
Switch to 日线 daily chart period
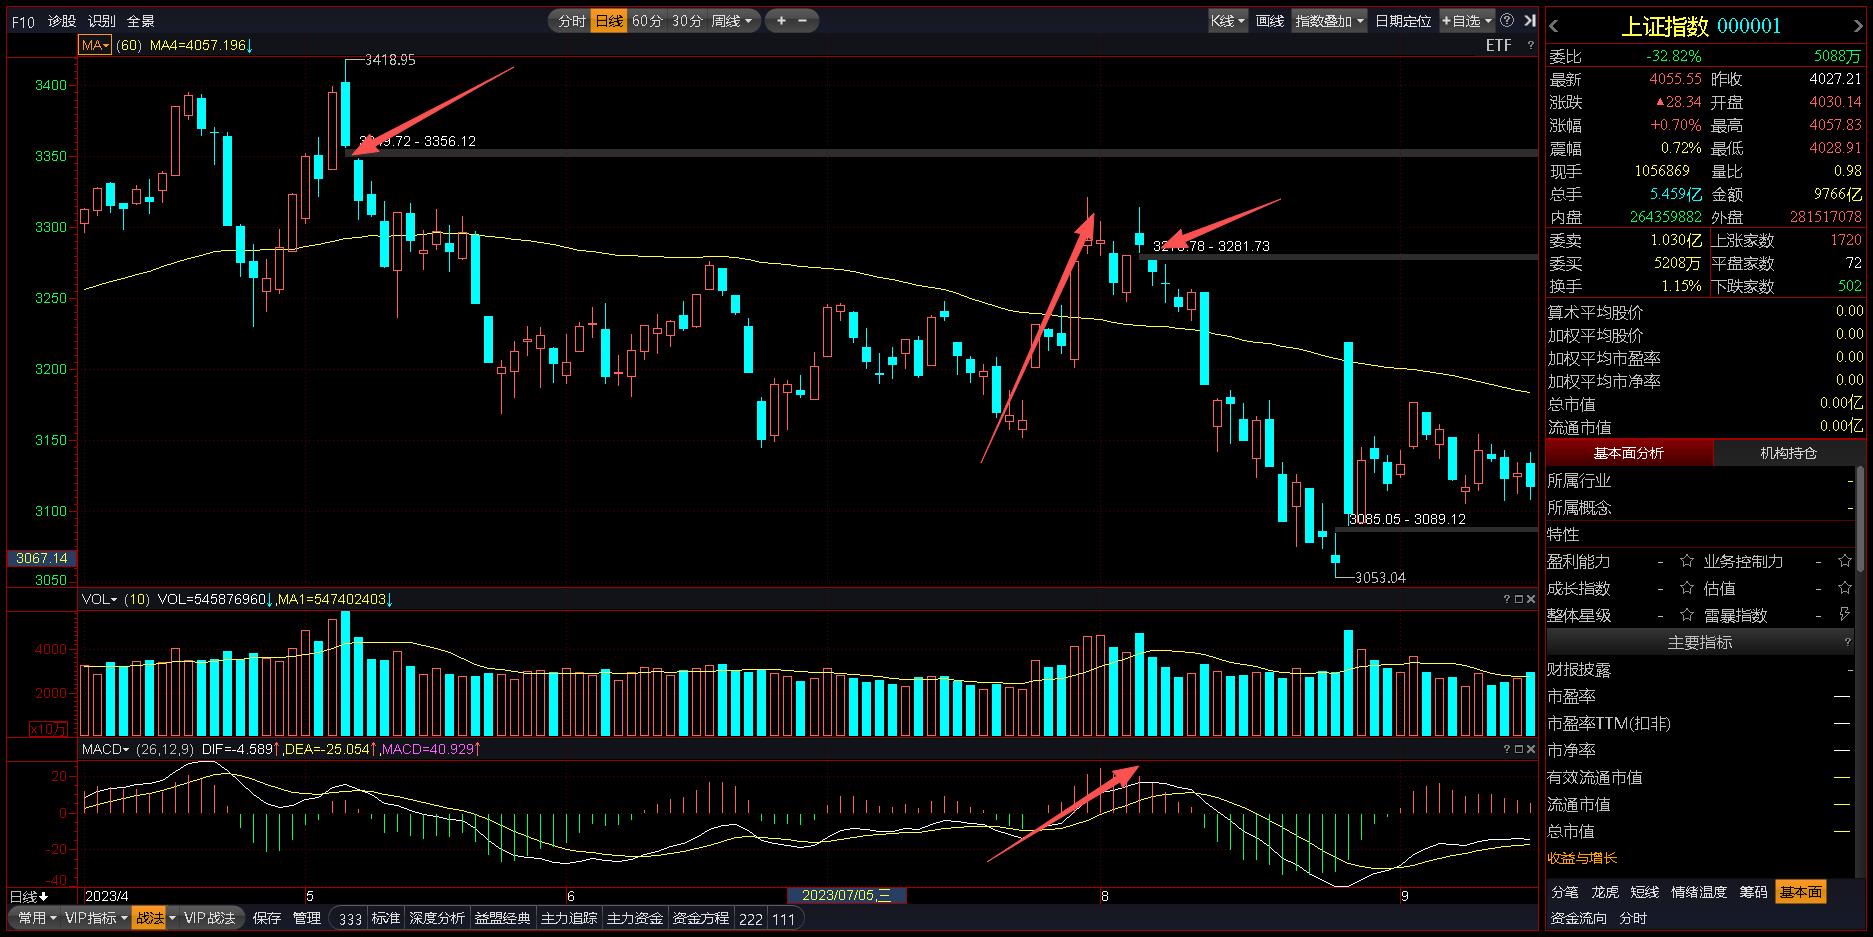pyautogui.click(x=608, y=20)
